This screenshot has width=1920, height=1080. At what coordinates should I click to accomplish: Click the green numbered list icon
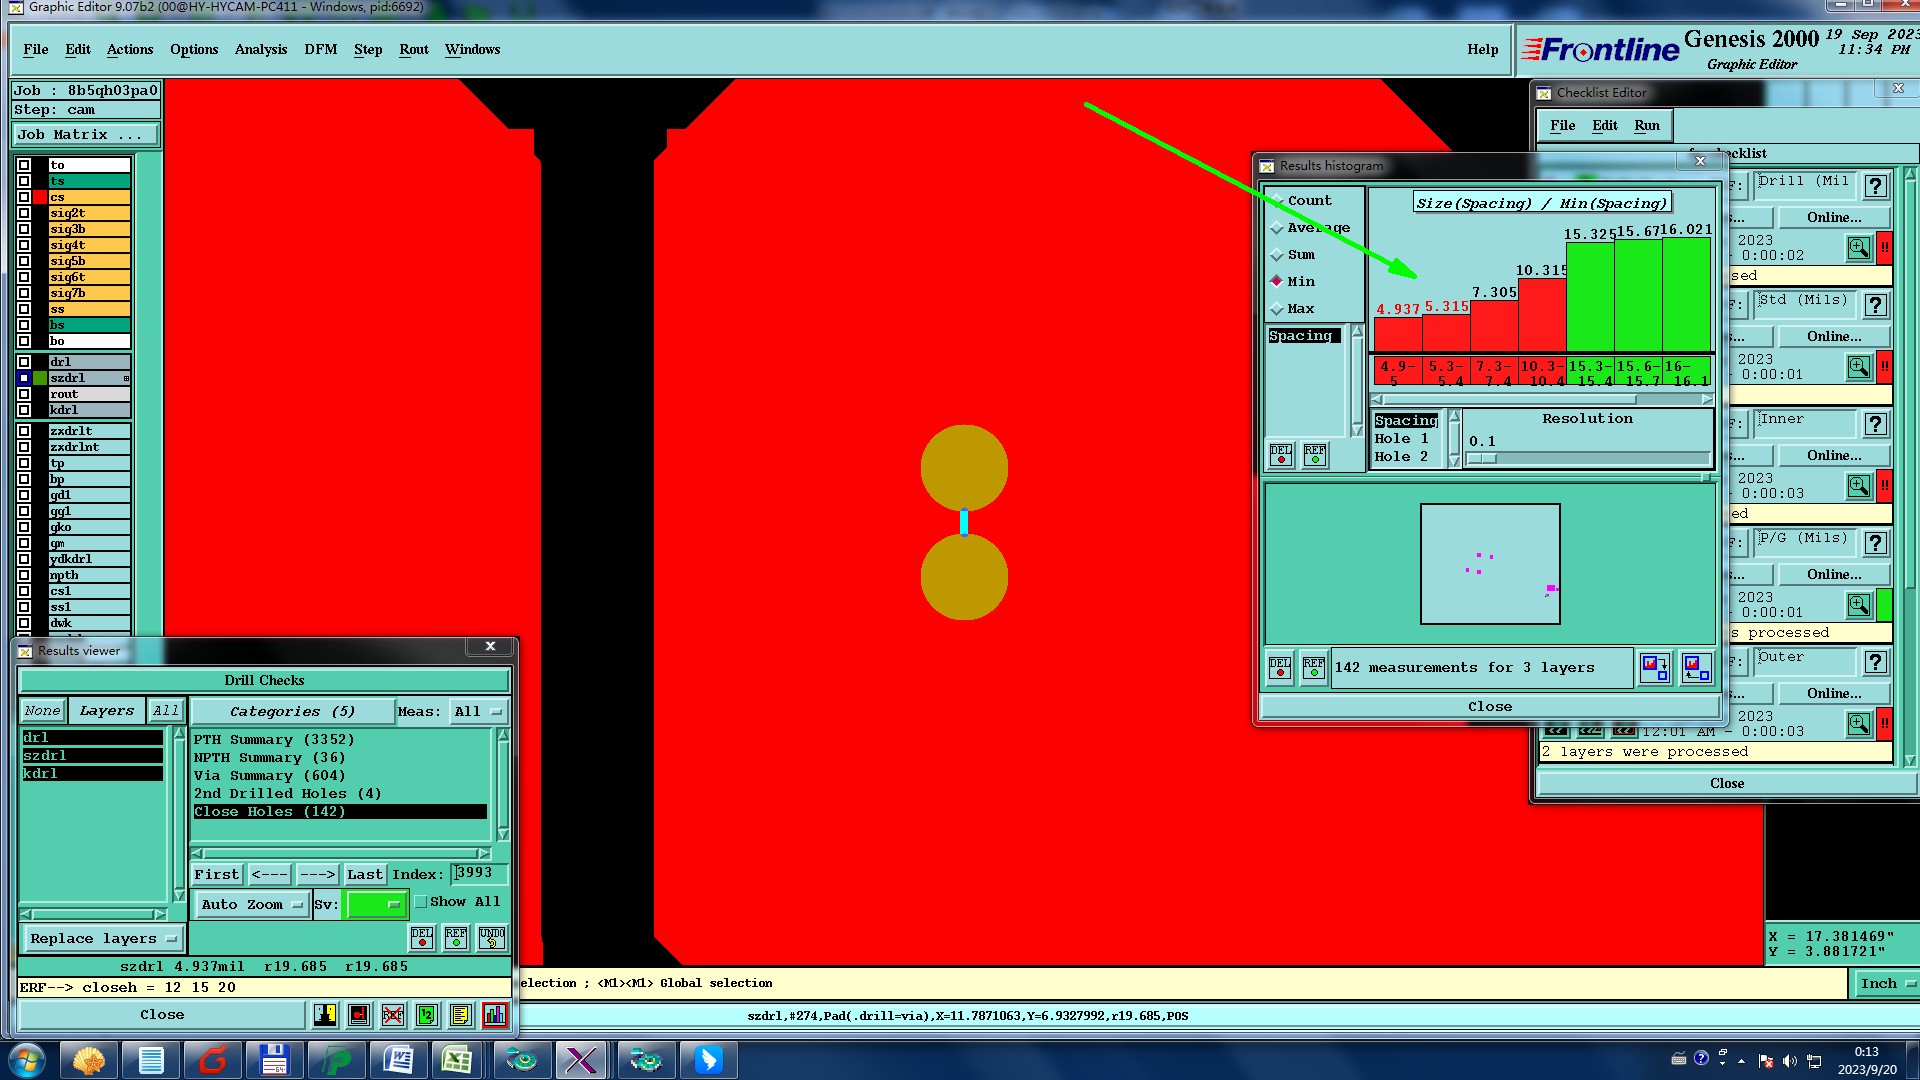coord(427,1015)
